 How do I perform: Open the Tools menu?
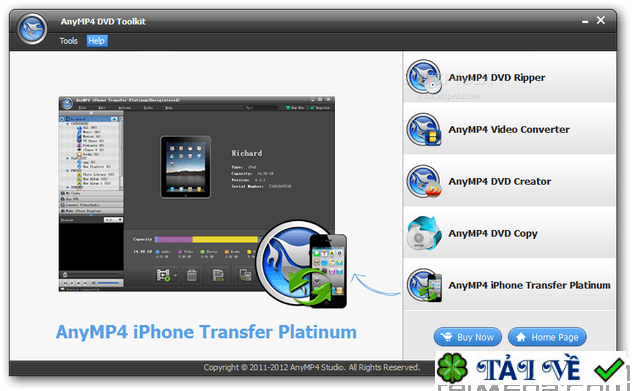coord(68,41)
